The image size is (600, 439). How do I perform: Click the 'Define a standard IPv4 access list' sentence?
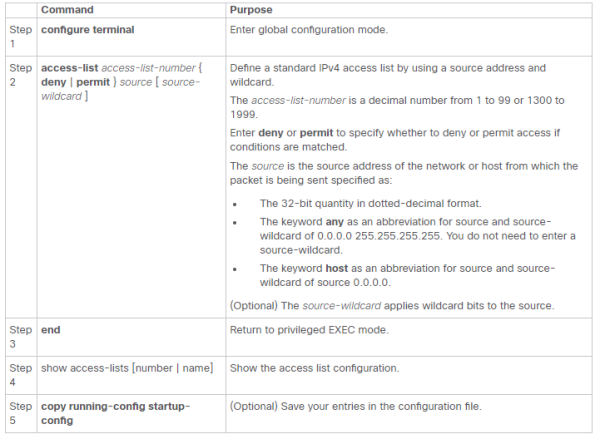[x=388, y=75]
